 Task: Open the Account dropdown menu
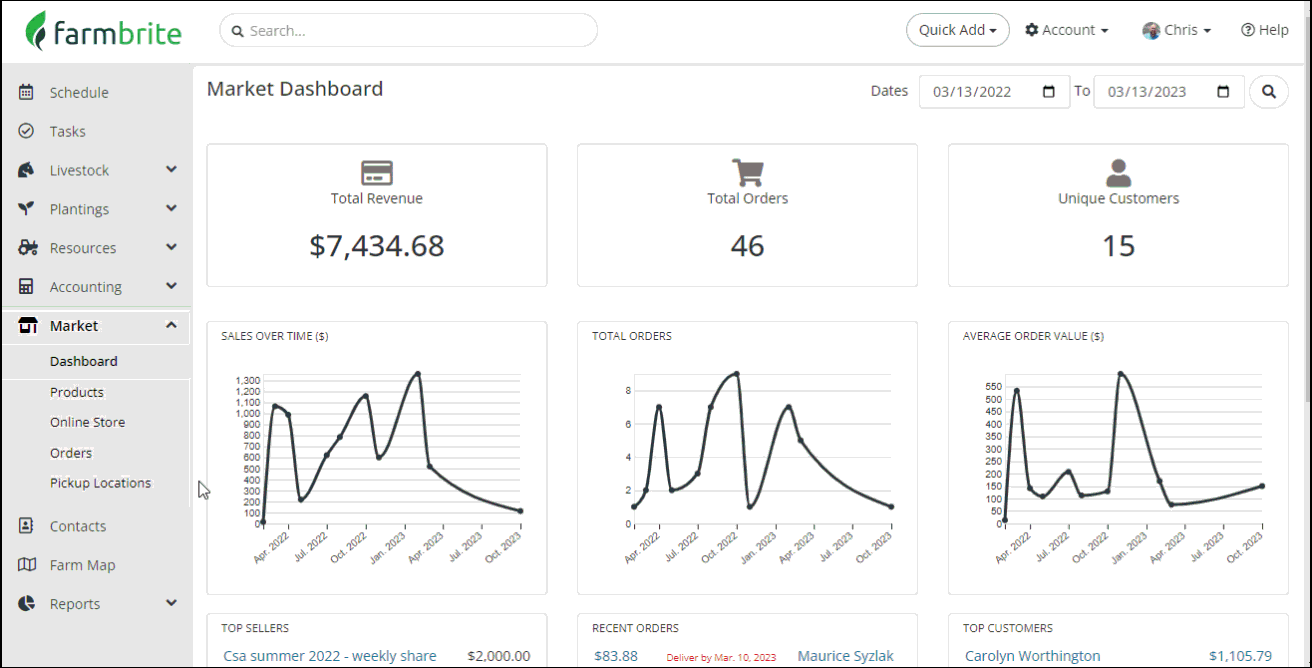point(1067,30)
